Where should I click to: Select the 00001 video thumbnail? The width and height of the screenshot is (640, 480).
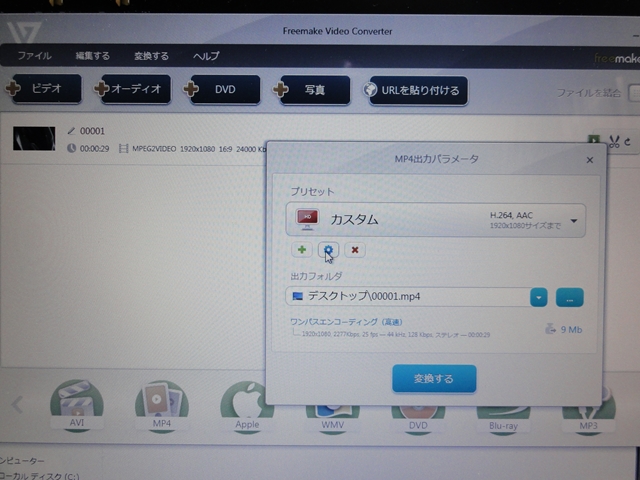click(x=34, y=138)
